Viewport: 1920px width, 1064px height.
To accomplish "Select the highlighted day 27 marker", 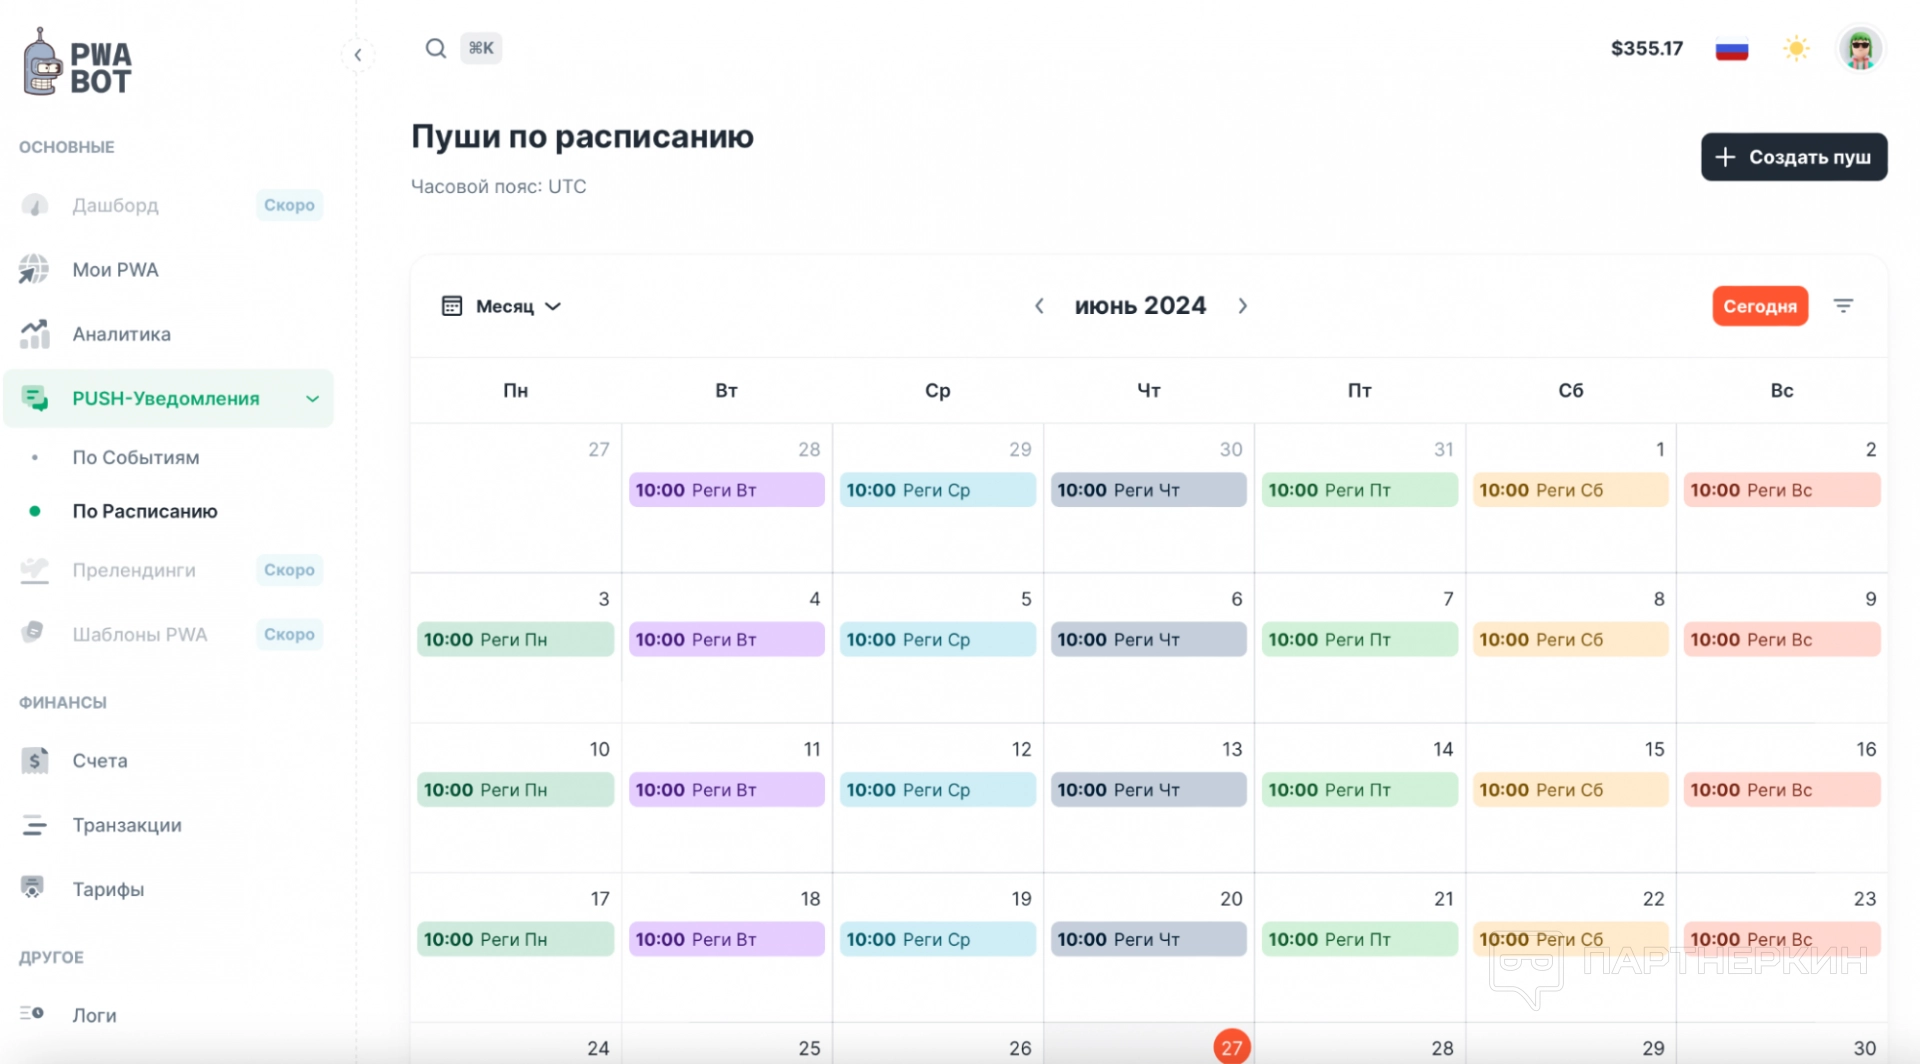I will tap(1231, 1047).
